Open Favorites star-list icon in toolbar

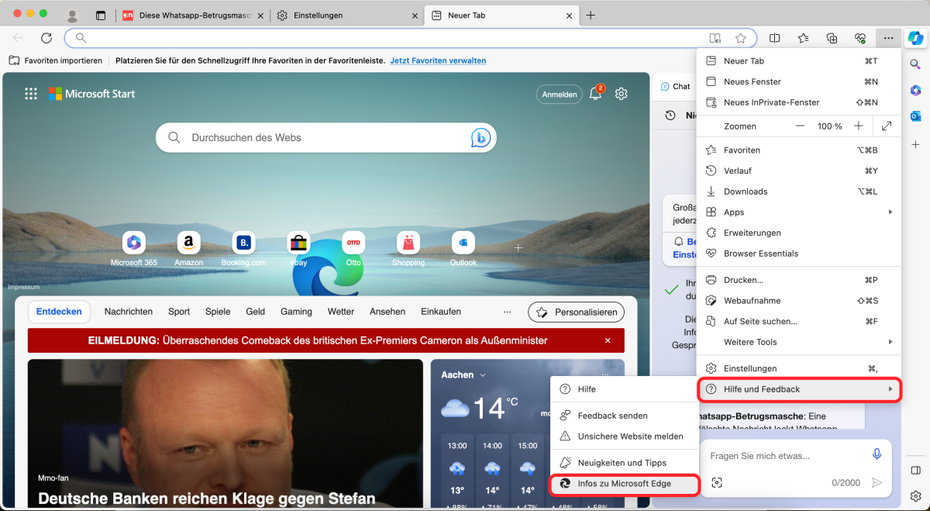pos(803,38)
